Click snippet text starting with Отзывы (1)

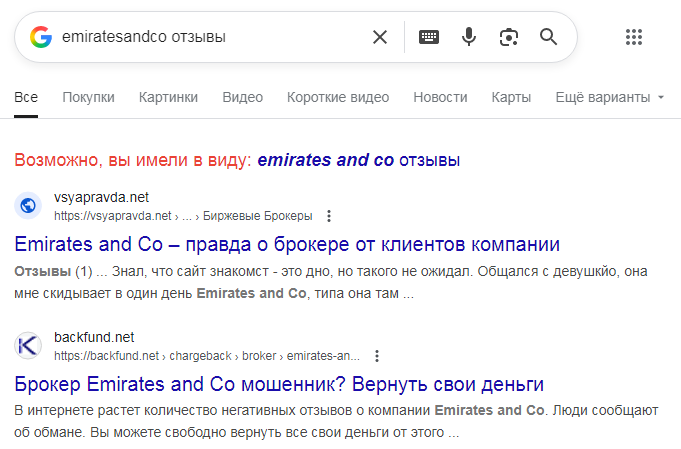click(331, 282)
